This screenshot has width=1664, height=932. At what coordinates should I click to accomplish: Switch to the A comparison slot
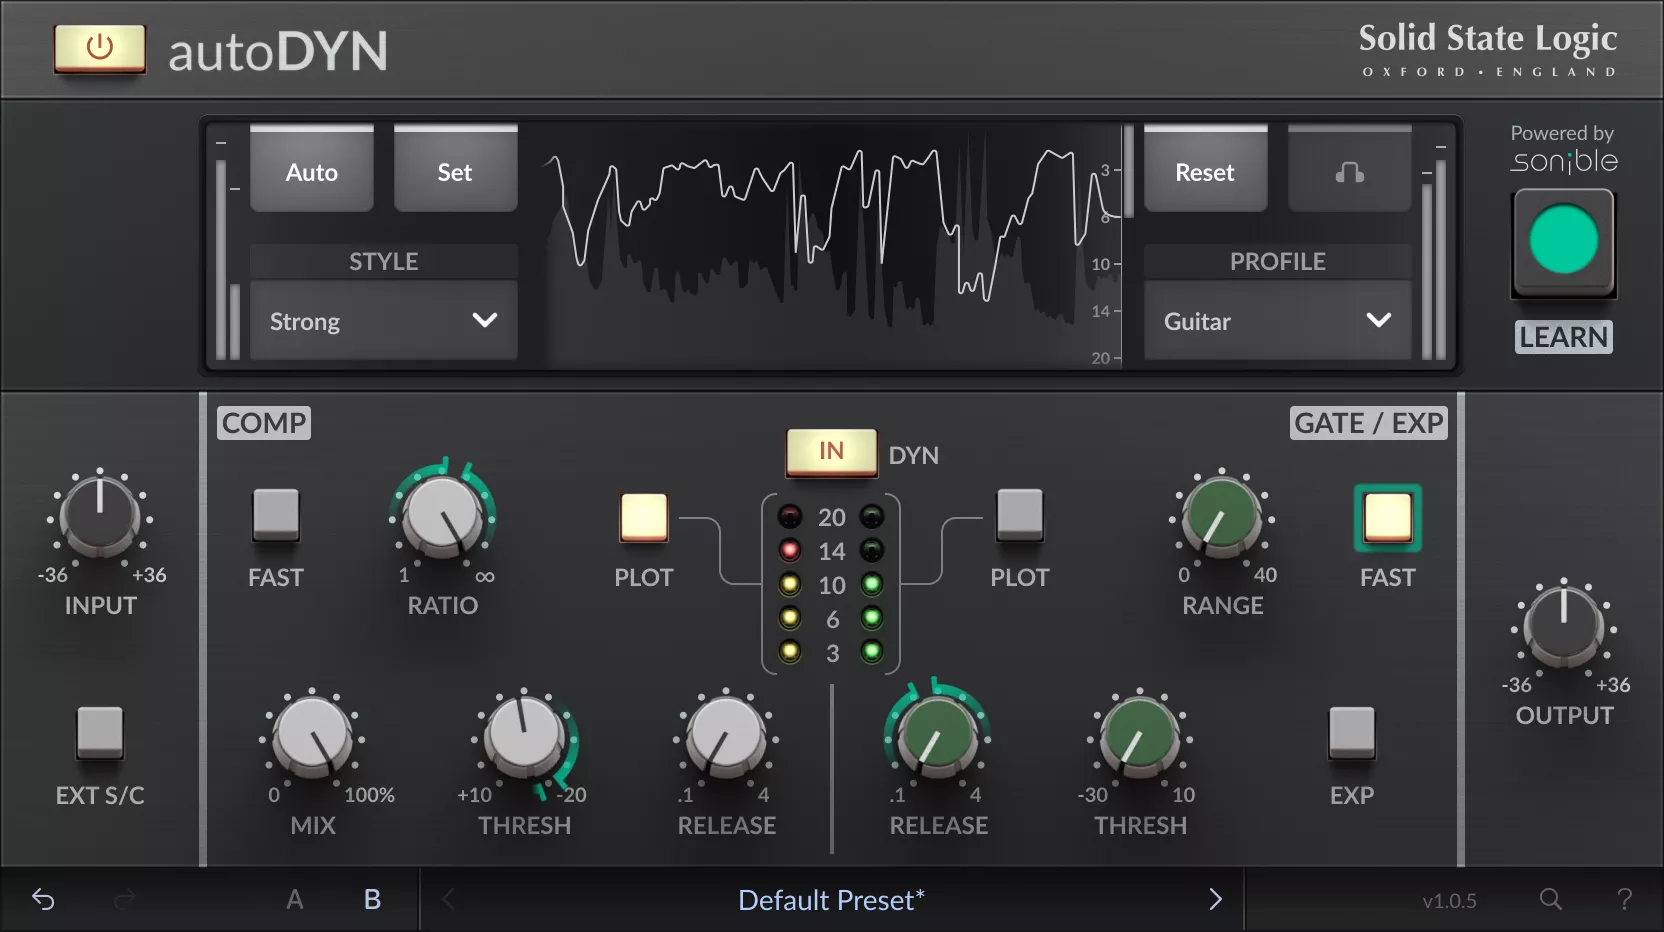click(294, 899)
